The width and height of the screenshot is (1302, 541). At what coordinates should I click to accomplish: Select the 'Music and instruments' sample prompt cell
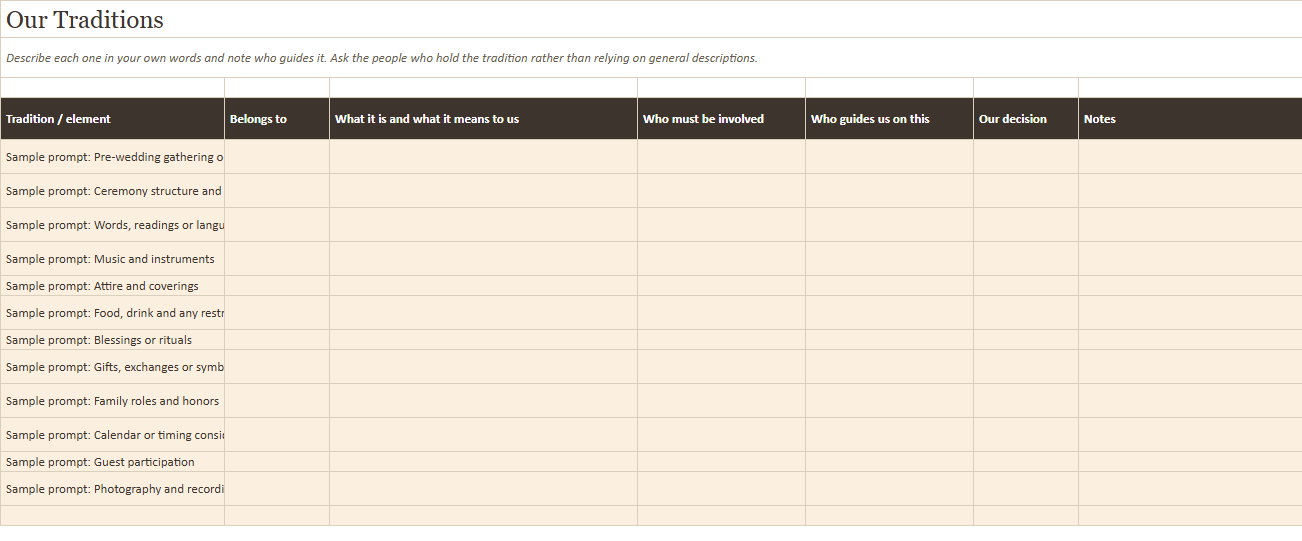tap(112, 259)
